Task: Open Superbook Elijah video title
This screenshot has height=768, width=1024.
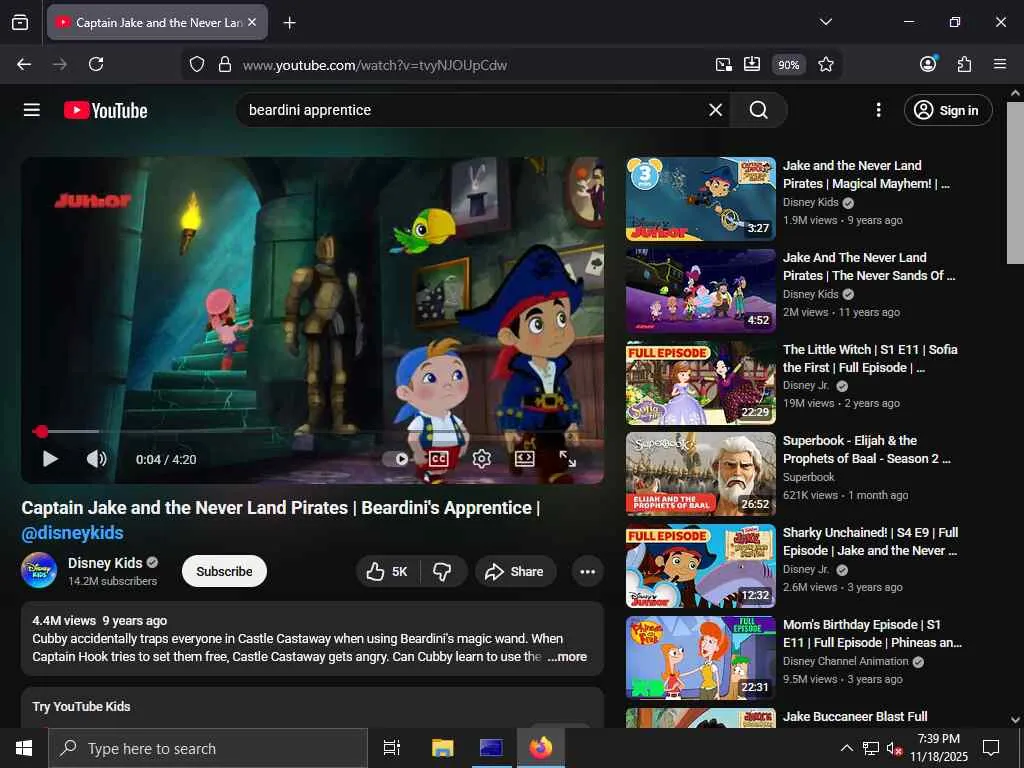Action: click(866, 449)
